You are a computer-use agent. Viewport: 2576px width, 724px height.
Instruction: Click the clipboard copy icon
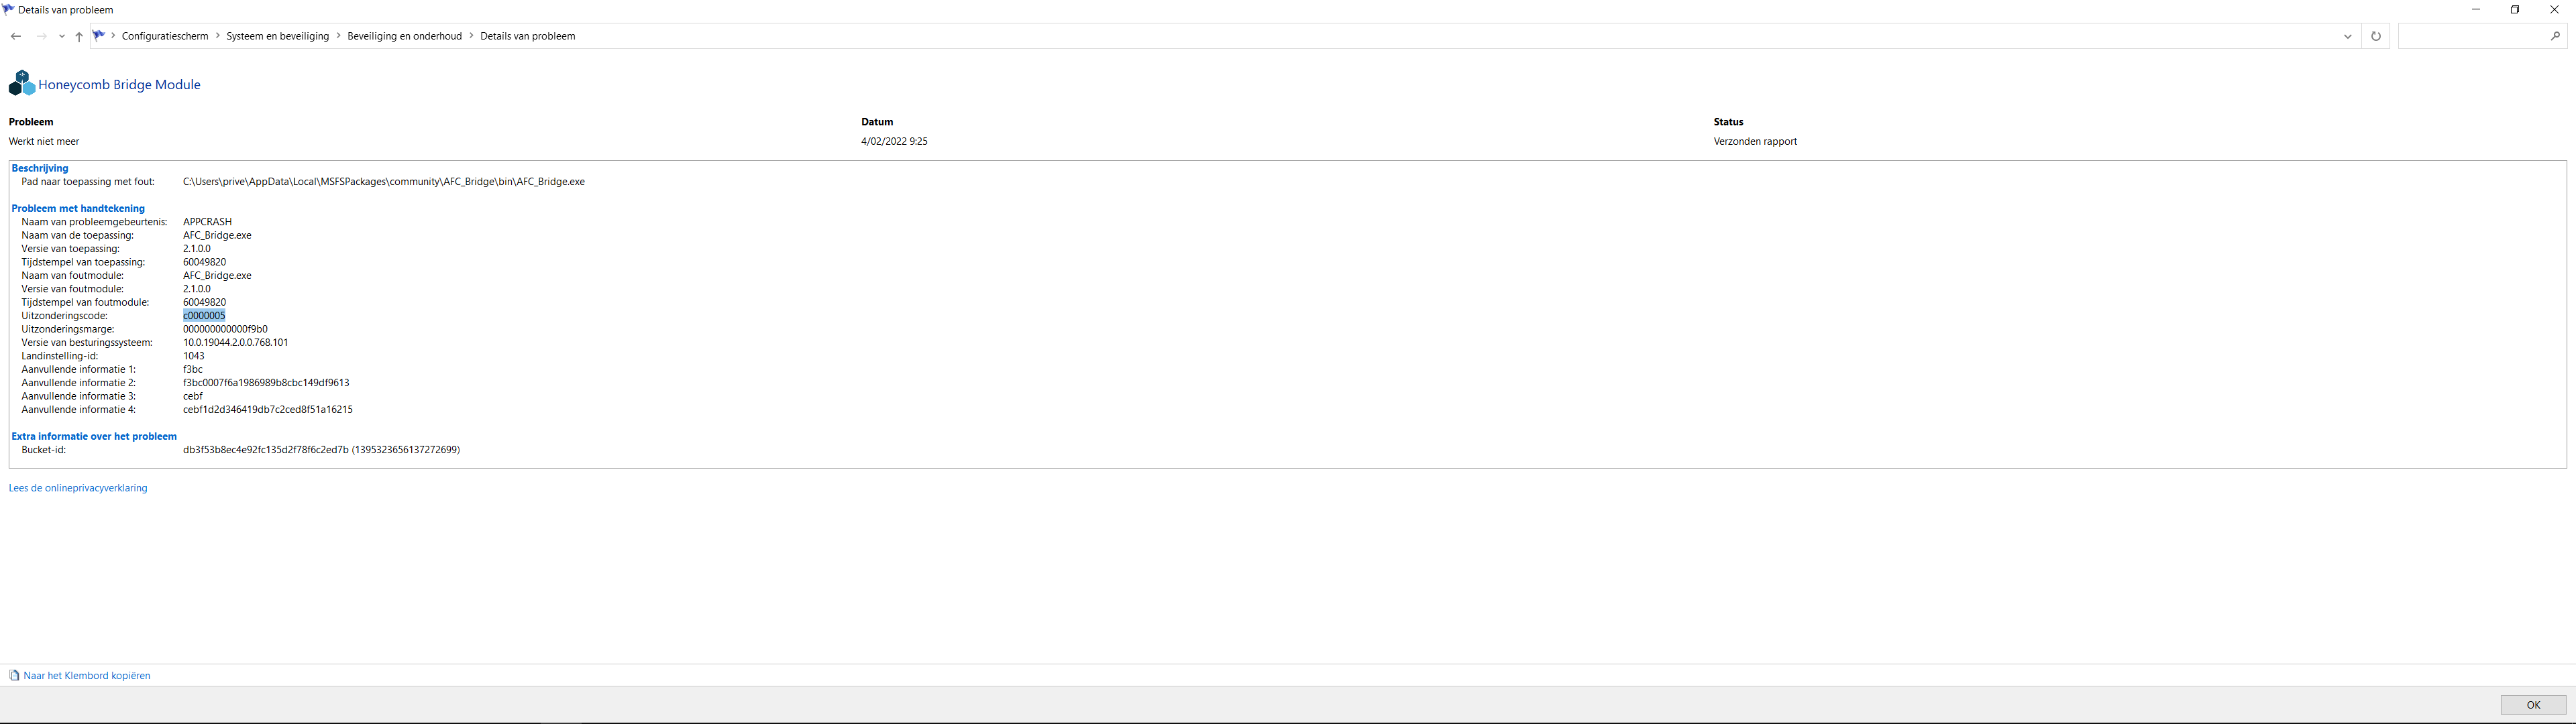(14, 676)
